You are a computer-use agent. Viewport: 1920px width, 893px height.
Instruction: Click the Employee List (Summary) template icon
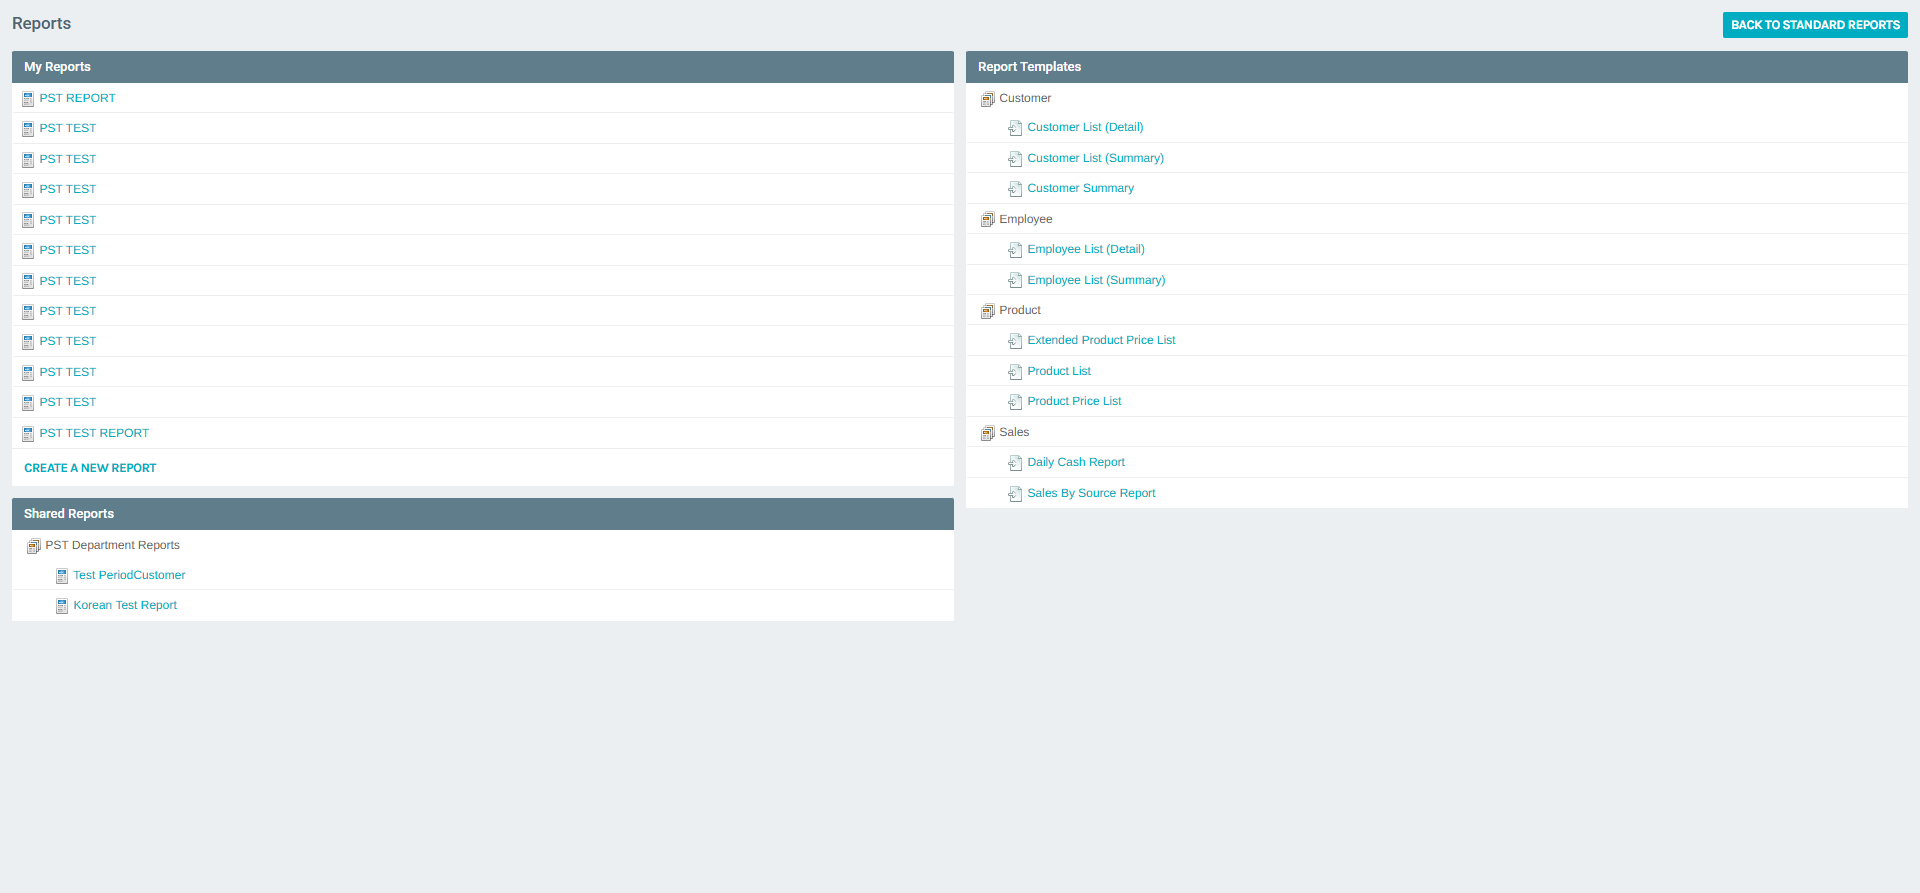click(x=1015, y=281)
